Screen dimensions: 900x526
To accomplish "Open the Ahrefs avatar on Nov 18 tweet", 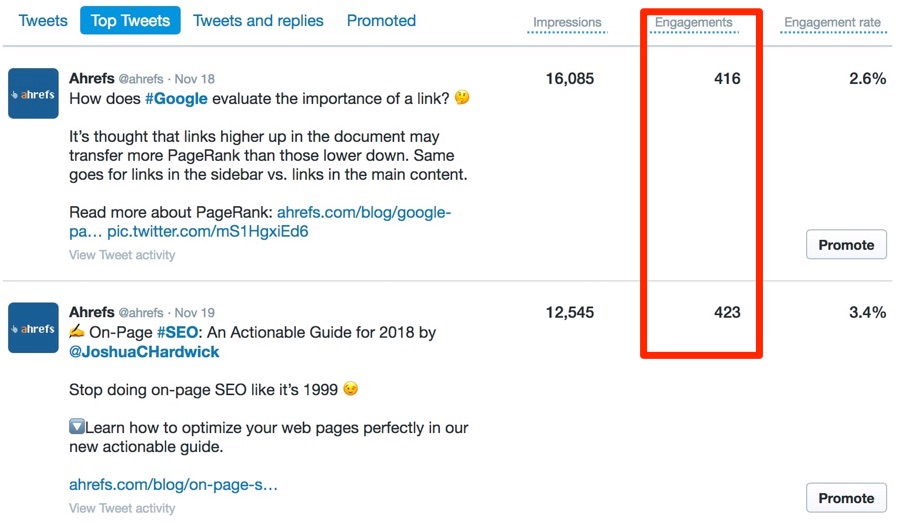I will pyautogui.click(x=33, y=94).
